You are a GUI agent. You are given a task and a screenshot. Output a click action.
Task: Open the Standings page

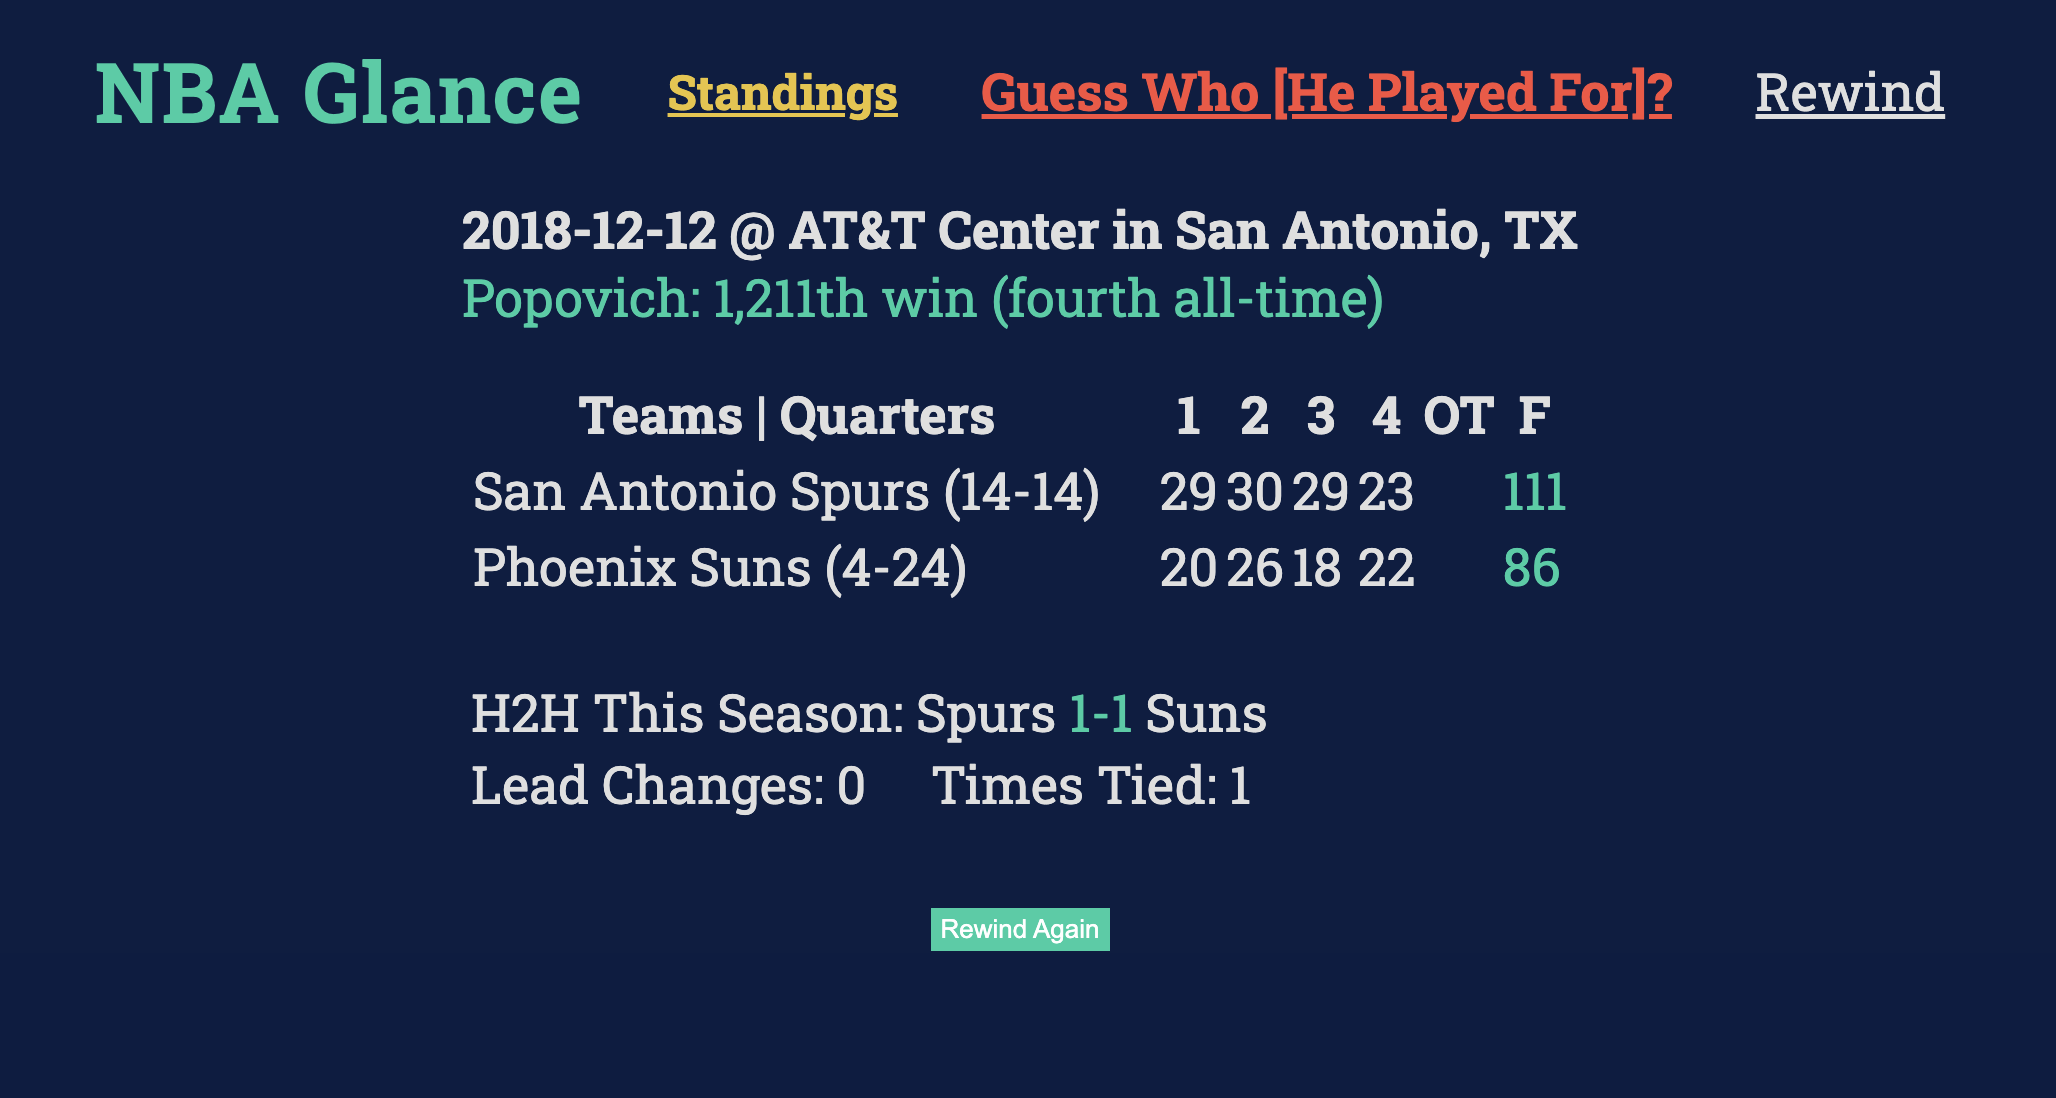pos(781,95)
